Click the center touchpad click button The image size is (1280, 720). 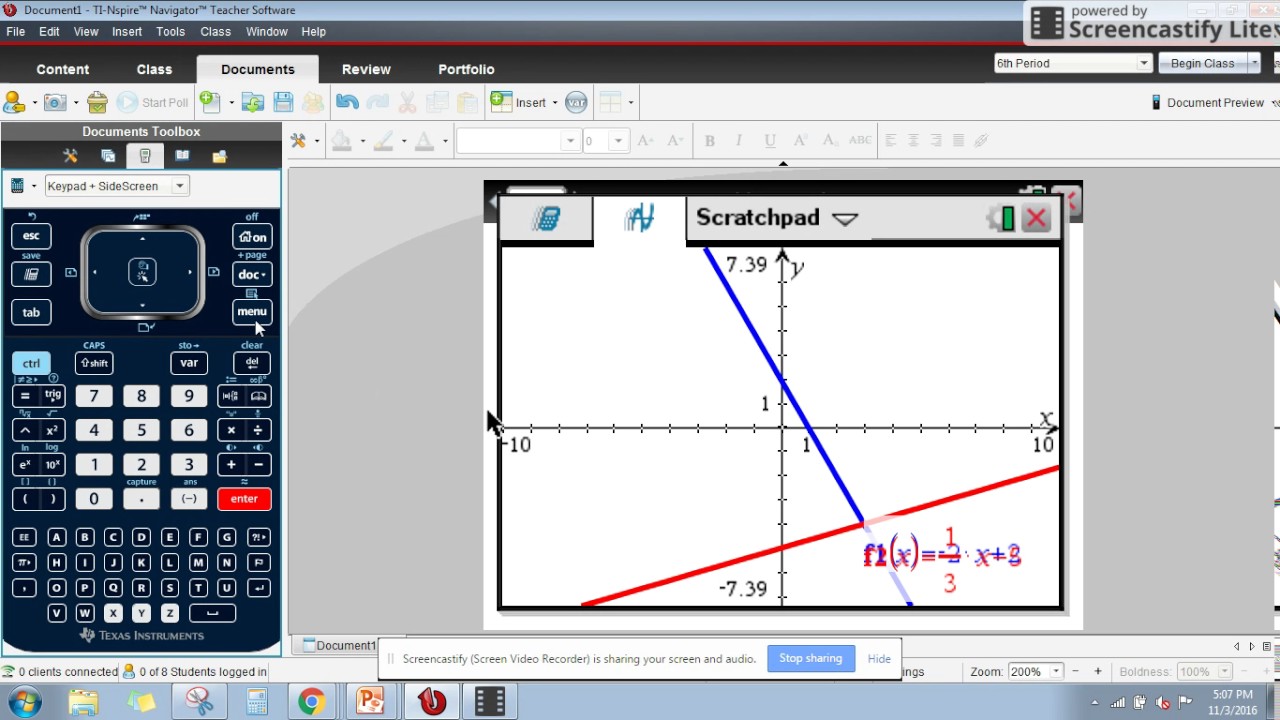143,271
